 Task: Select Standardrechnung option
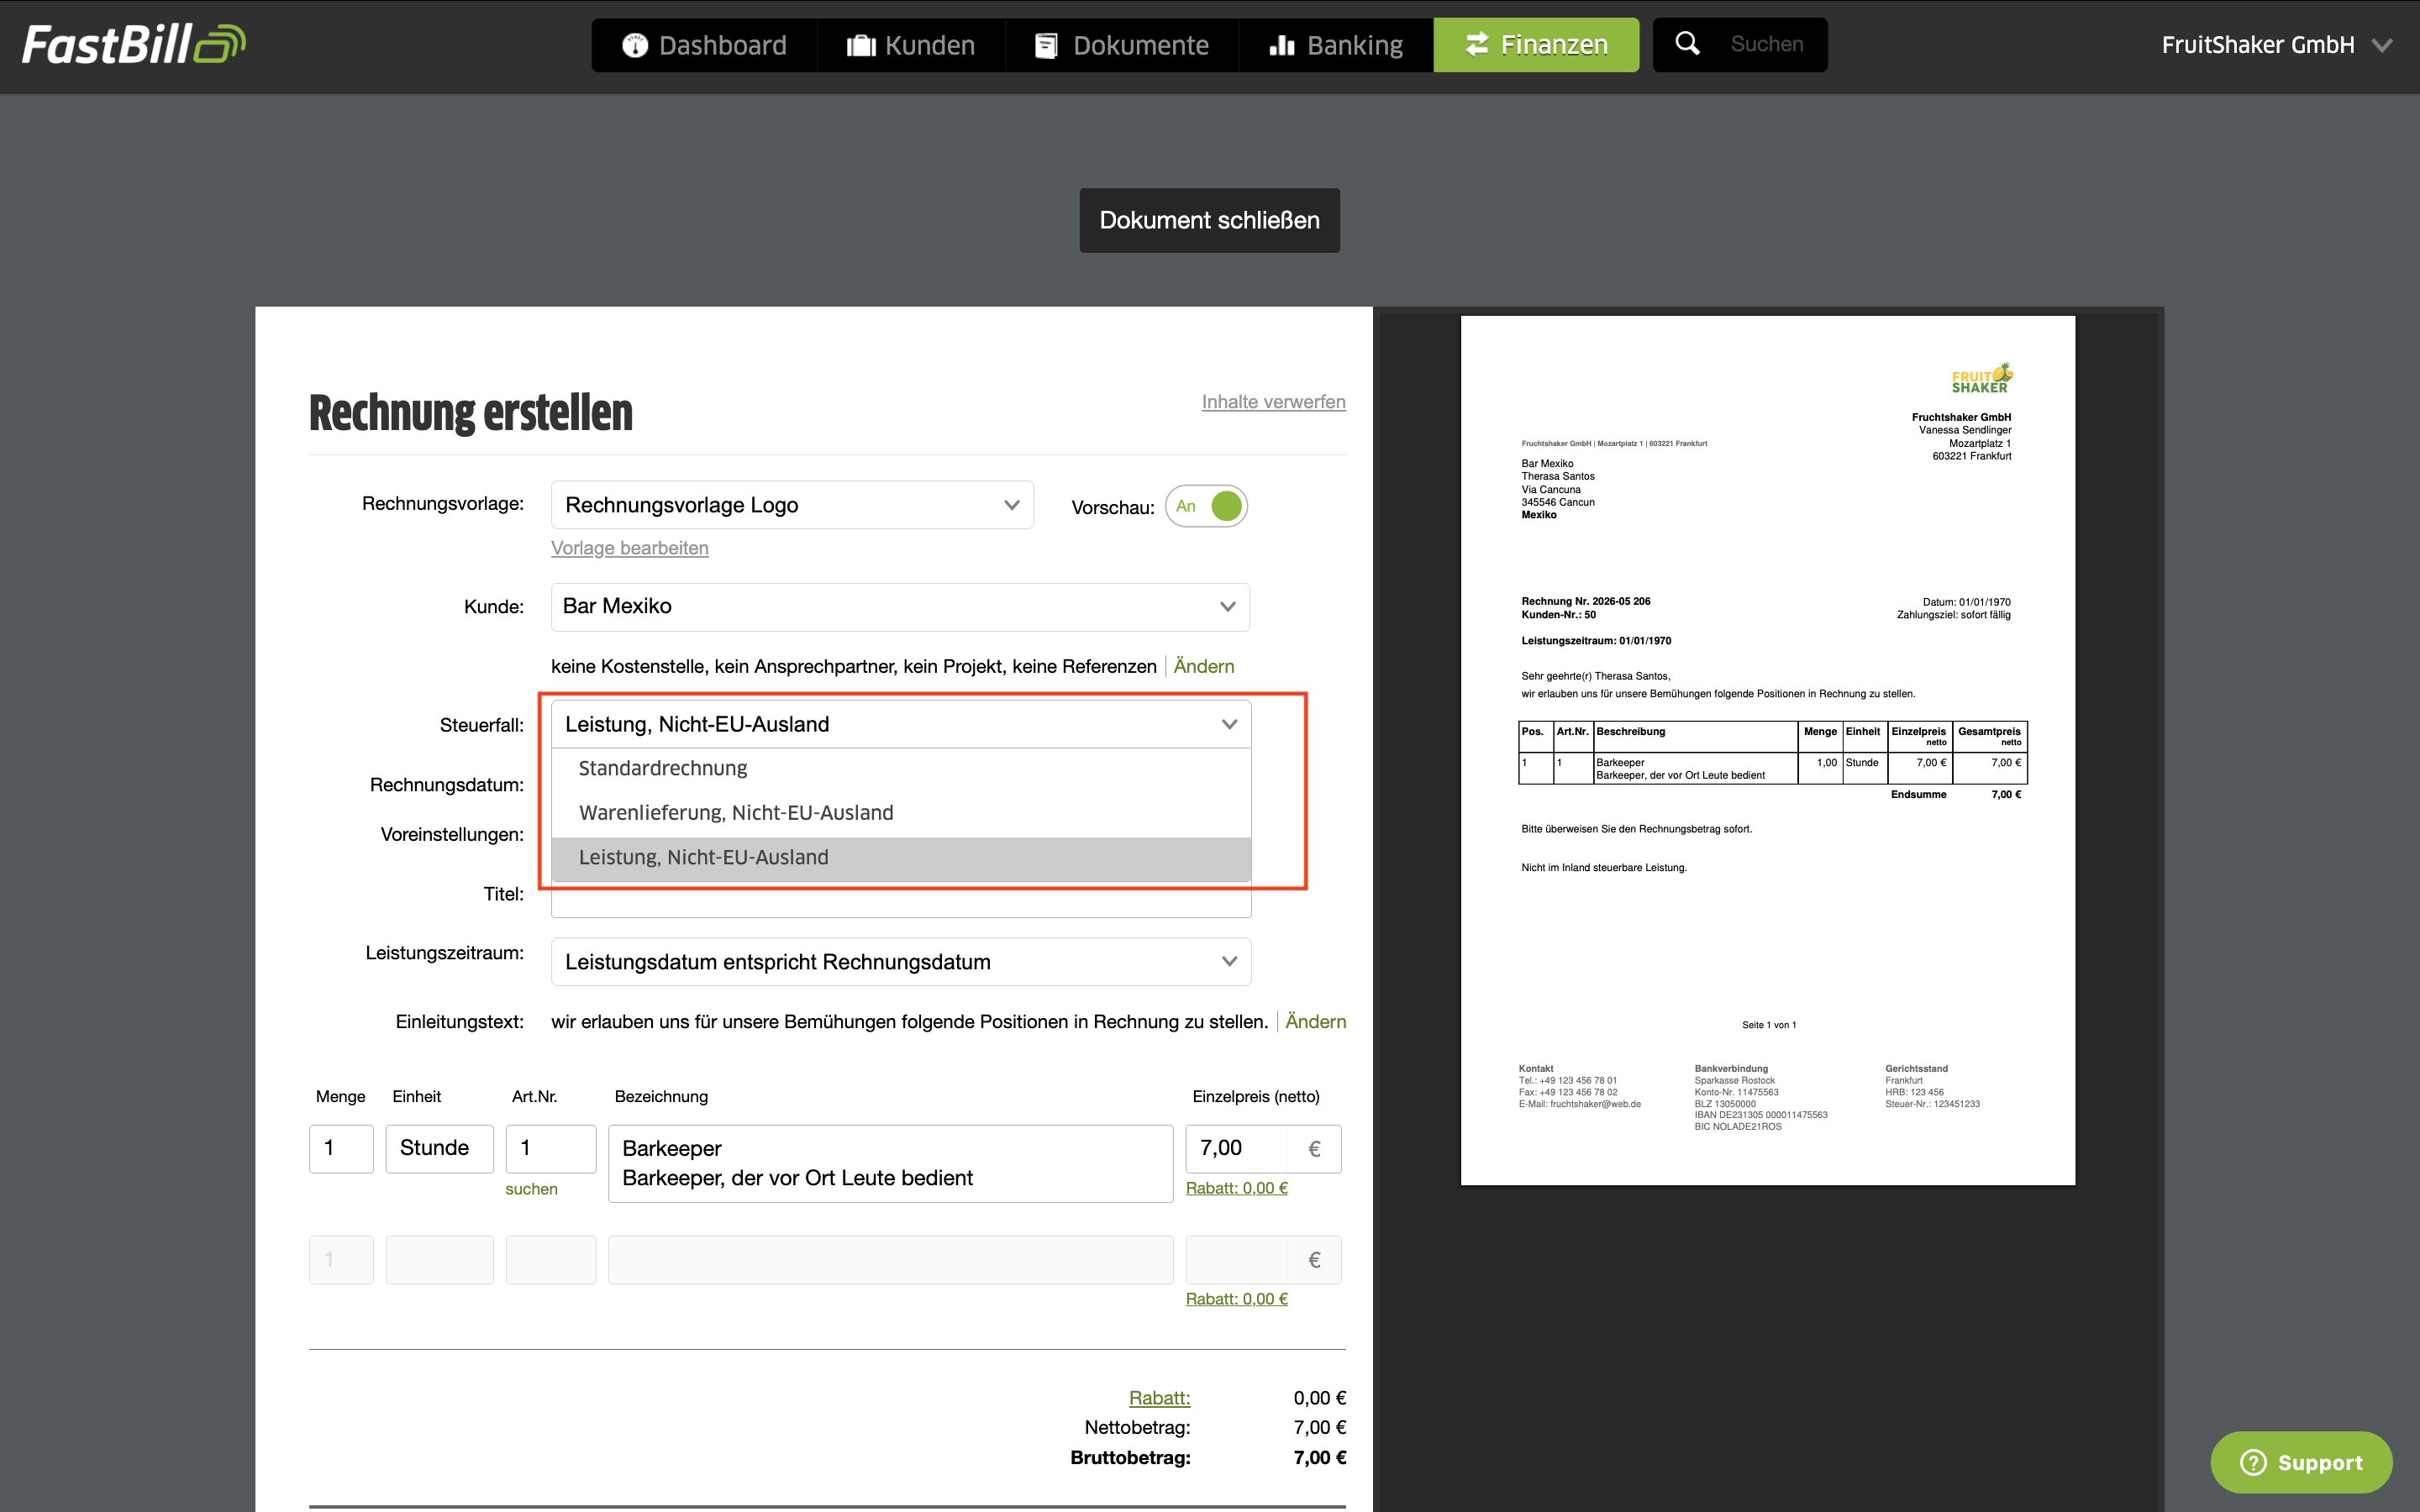coord(900,769)
